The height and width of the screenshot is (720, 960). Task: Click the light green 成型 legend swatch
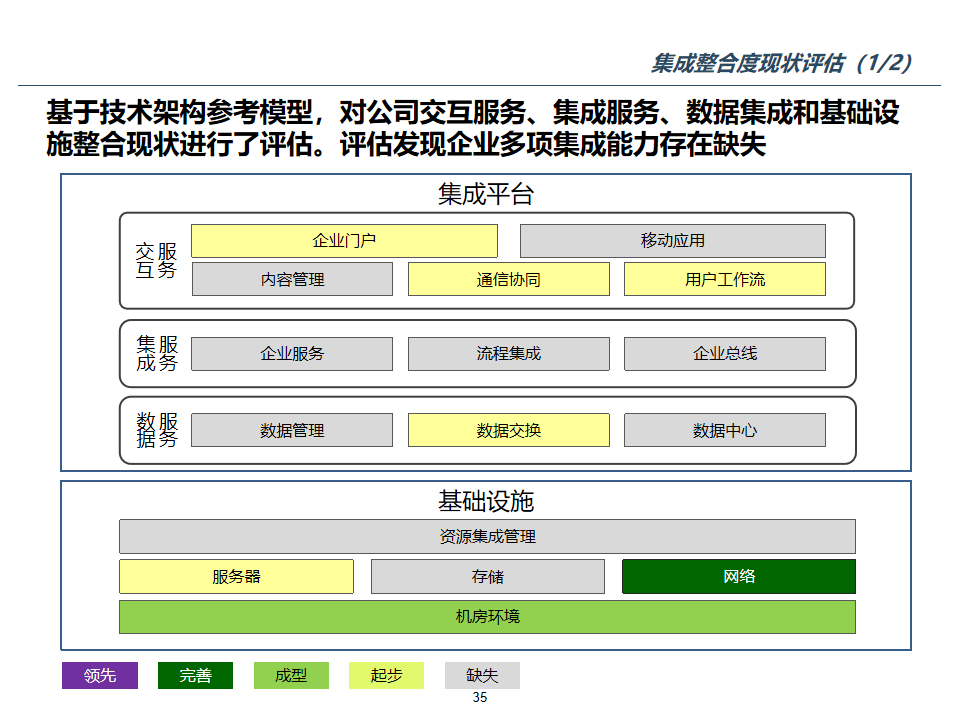[x=291, y=675]
